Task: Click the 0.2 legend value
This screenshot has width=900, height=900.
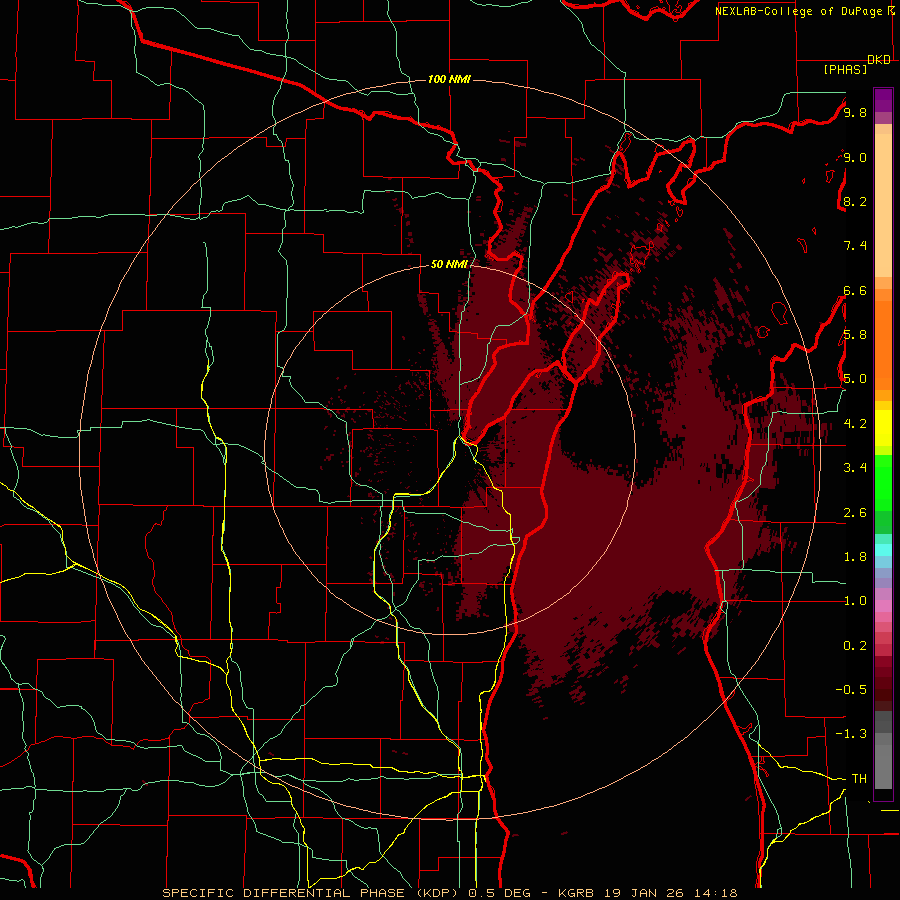Action: [x=855, y=646]
